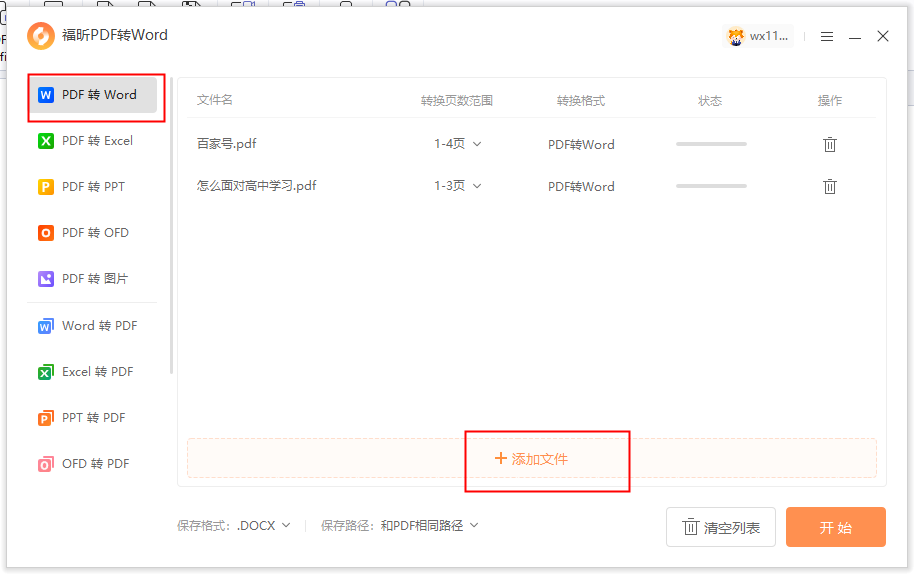The width and height of the screenshot is (914, 574).
Task: Click the purple picture icon for PDF 转 图片
Action: [45, 279]
